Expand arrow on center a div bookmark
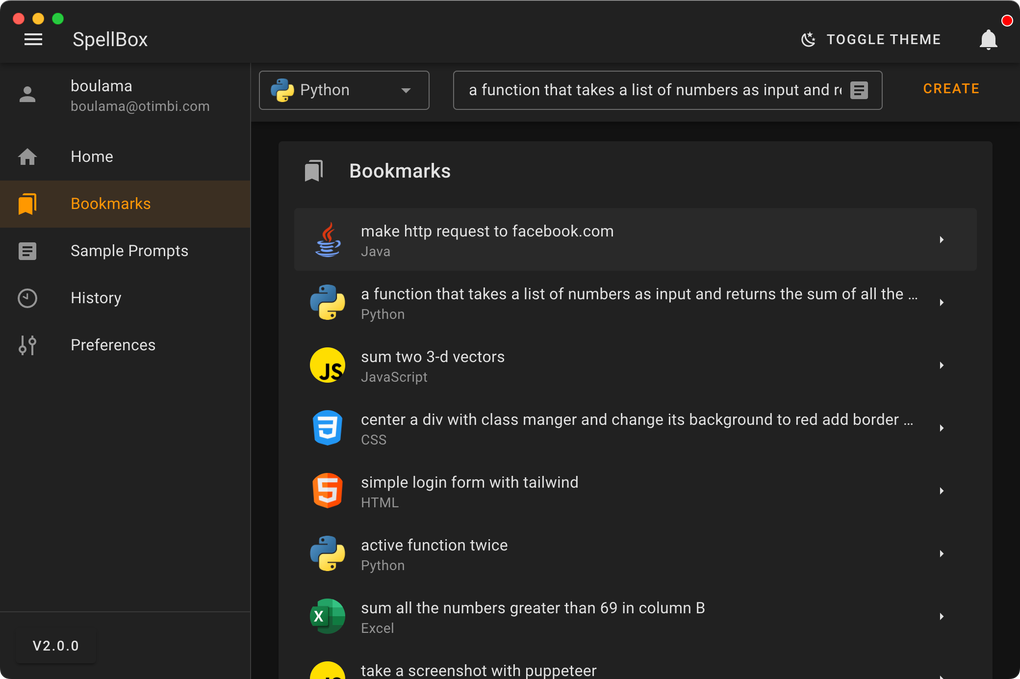The height and width of the screenshot is (679, 1020). (941, 428)
